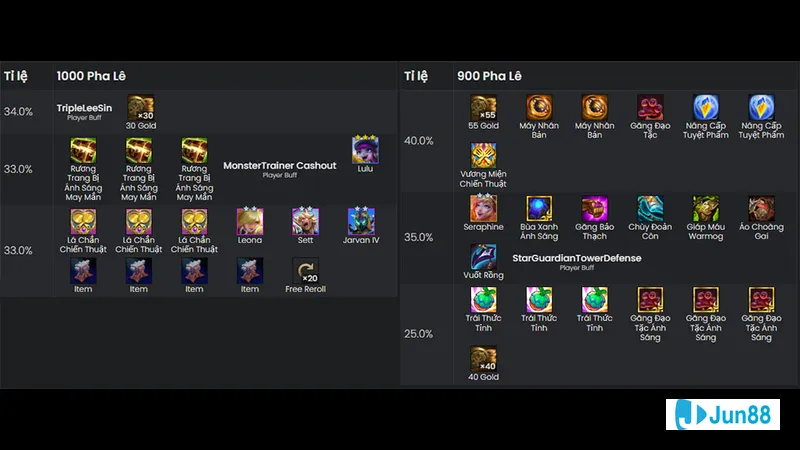Click the TripleLeeSin player buff label
The width and height of the screenshot is (800, 450).
coord(84,108)
